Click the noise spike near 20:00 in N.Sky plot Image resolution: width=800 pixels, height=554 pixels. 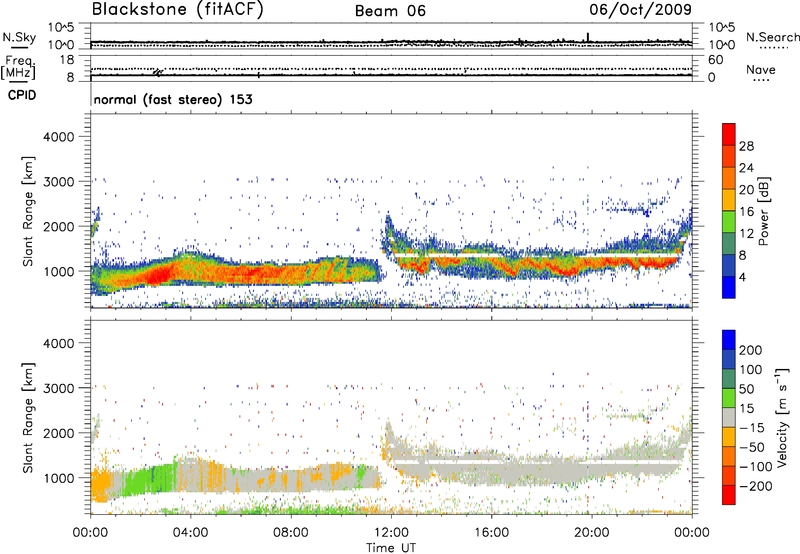[588, 37]
